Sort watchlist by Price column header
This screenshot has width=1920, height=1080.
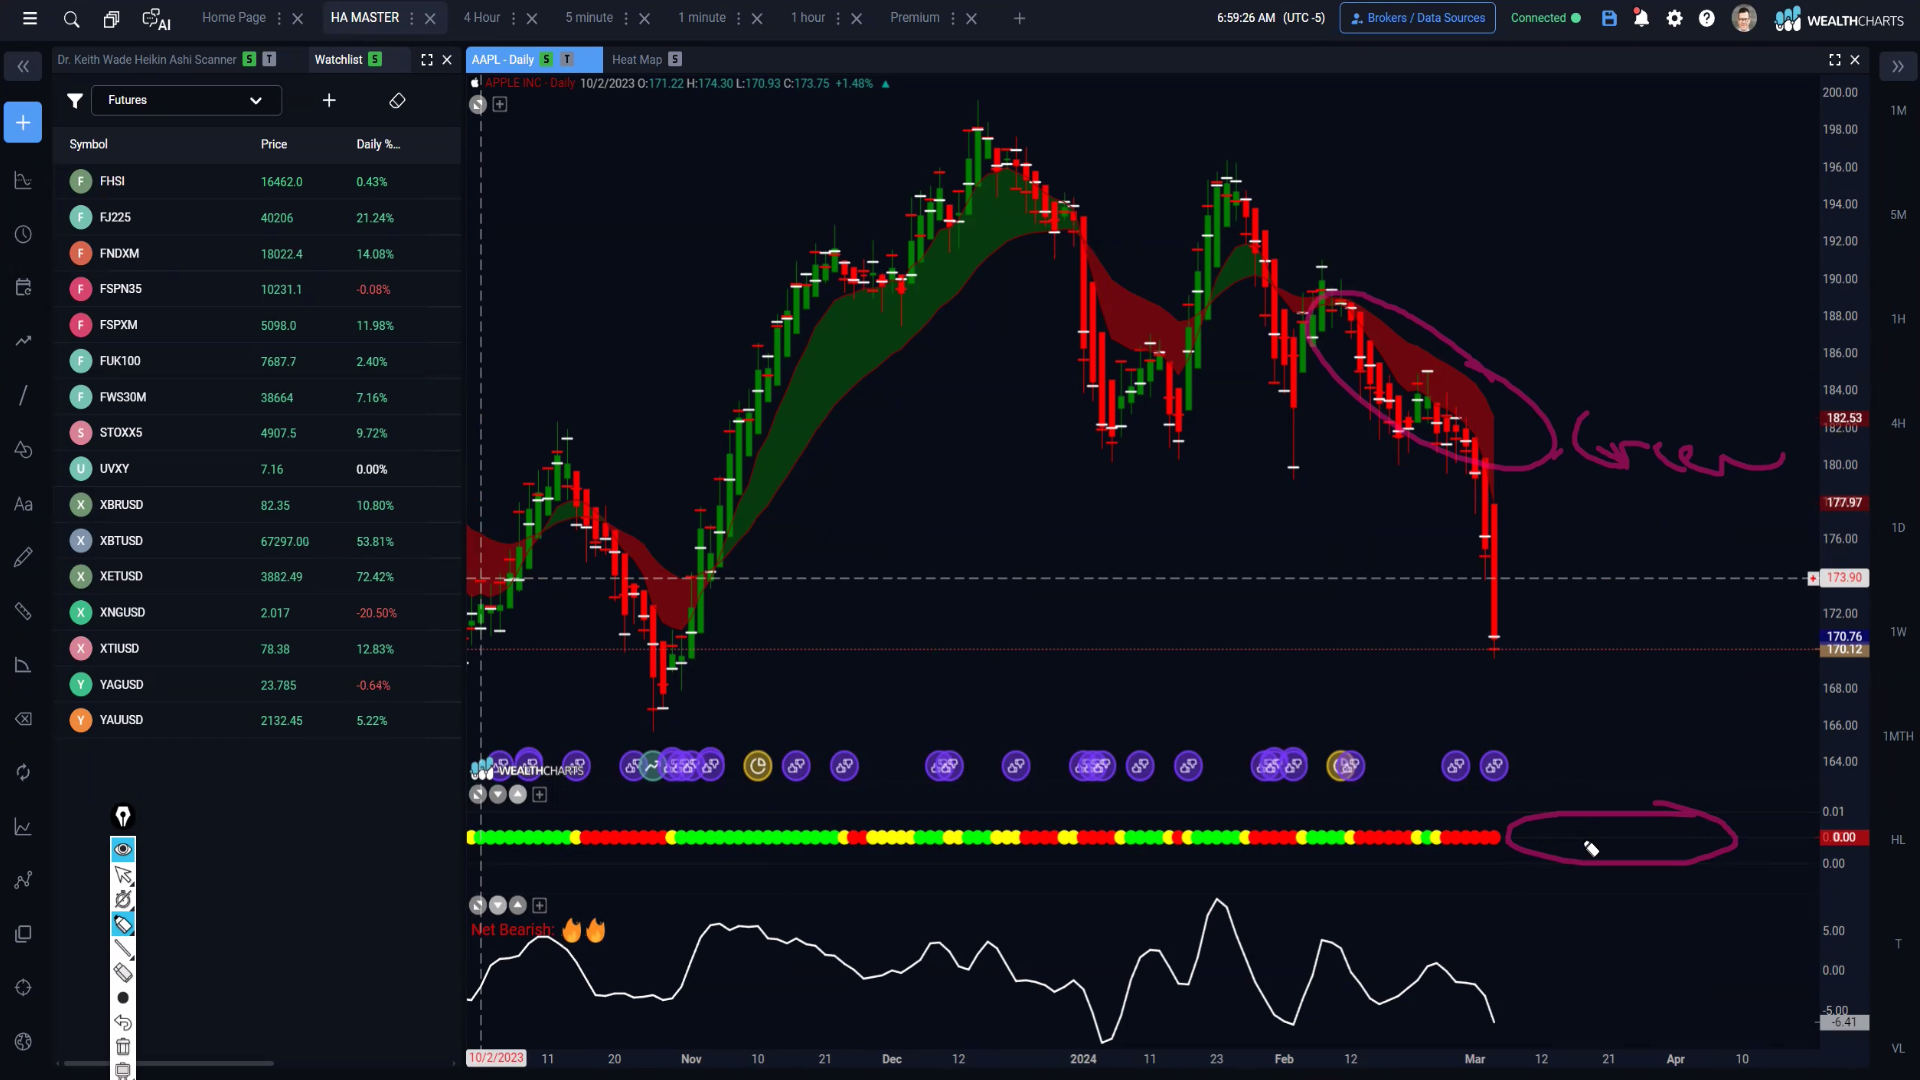click(274, 144)
